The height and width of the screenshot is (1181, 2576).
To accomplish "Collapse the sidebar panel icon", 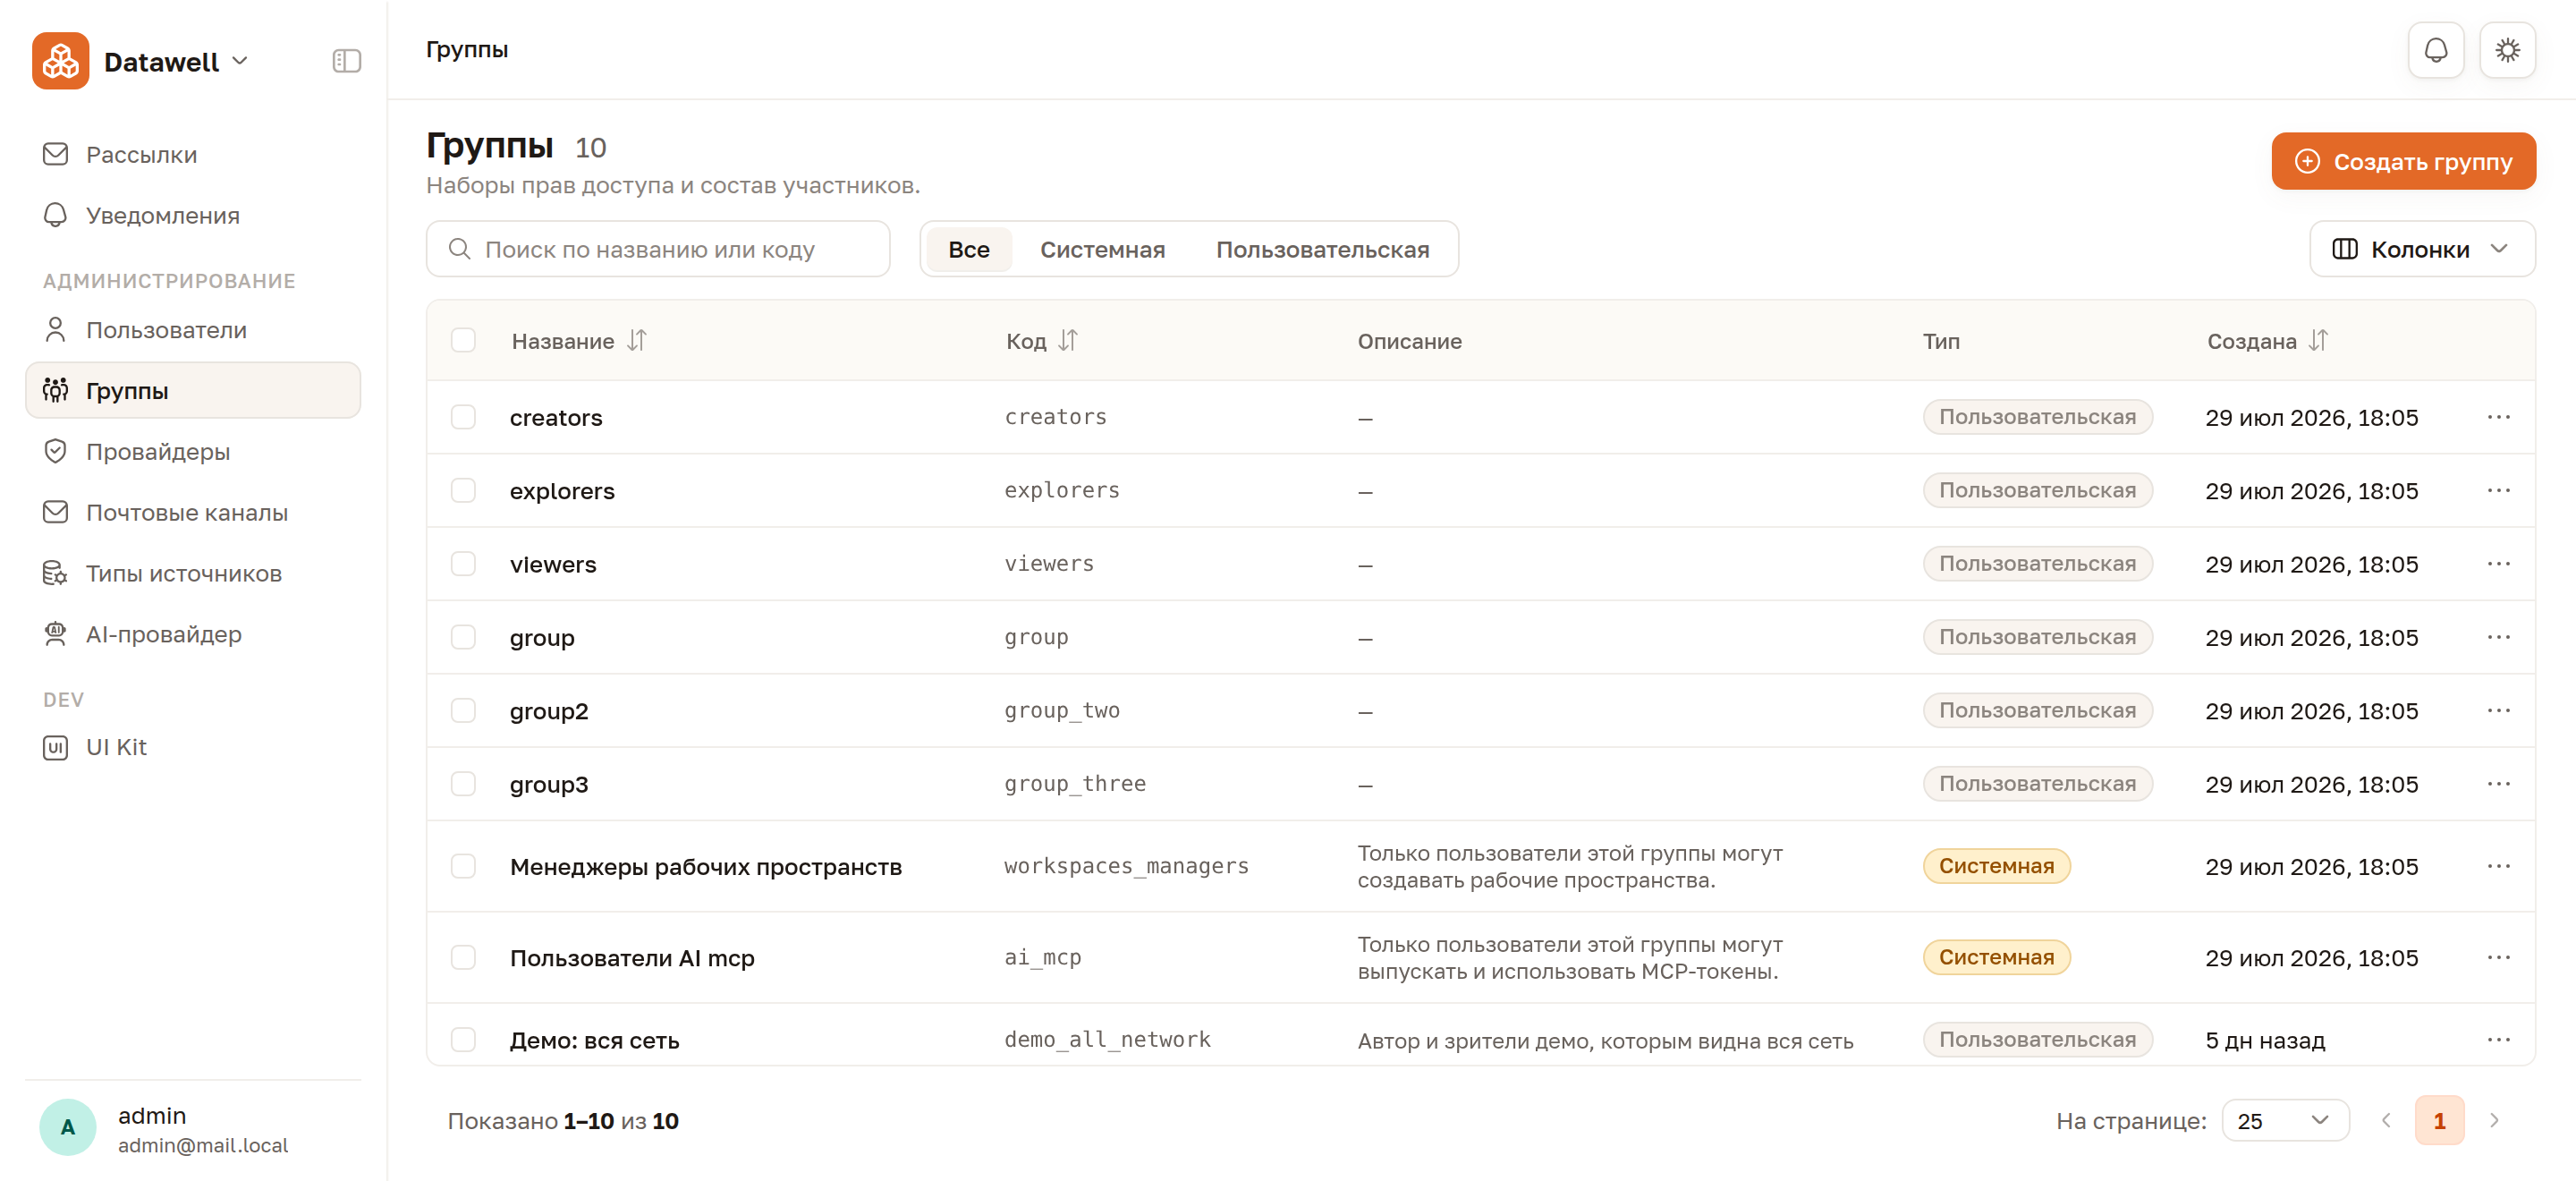I will [346, 61].
